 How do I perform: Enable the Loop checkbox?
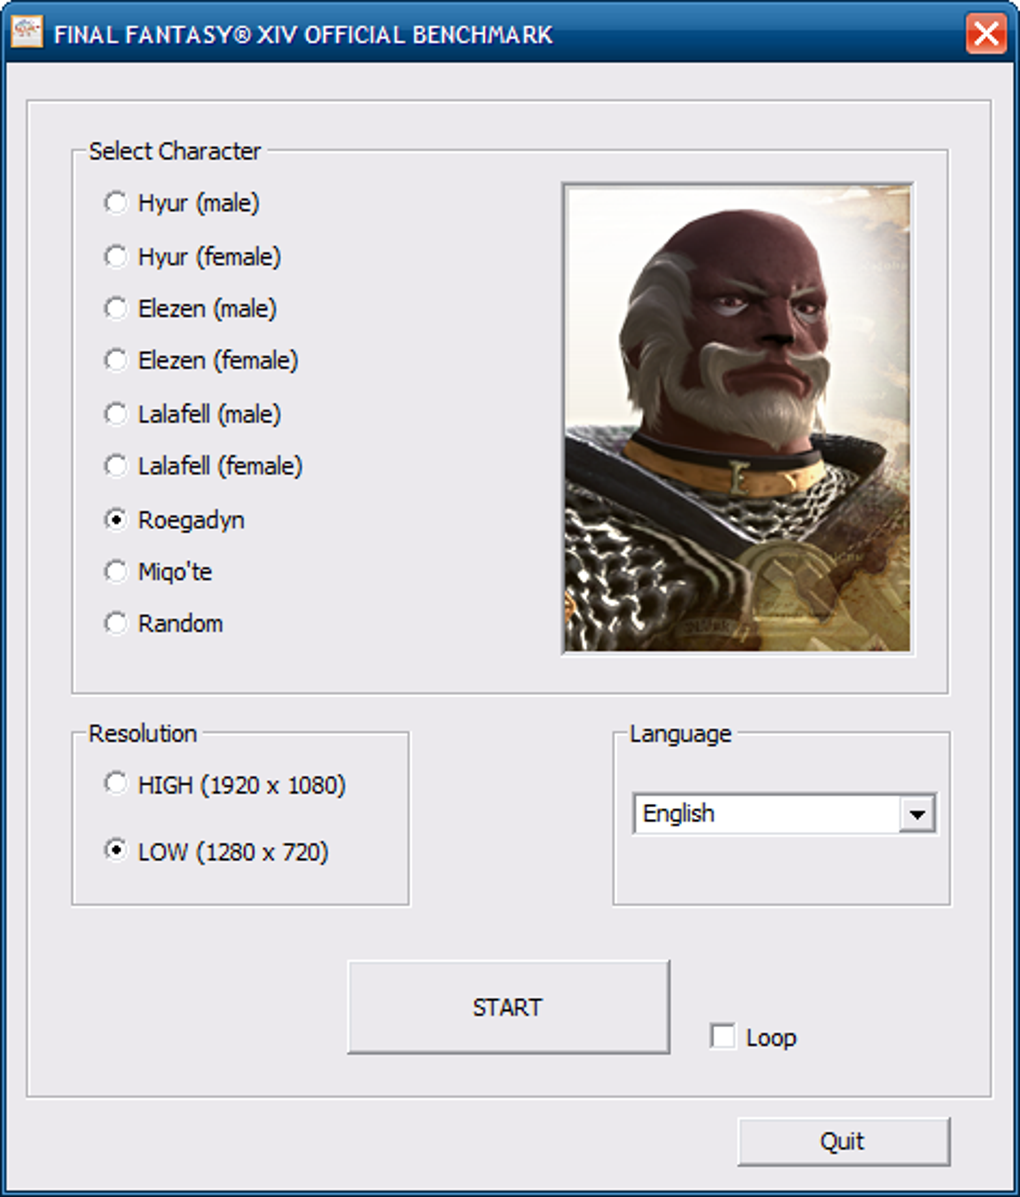pos(722,1037)
